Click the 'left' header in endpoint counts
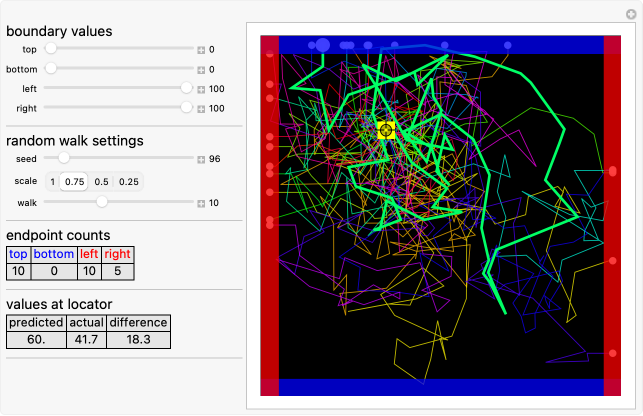643x416 pixels. pos(89,254)
